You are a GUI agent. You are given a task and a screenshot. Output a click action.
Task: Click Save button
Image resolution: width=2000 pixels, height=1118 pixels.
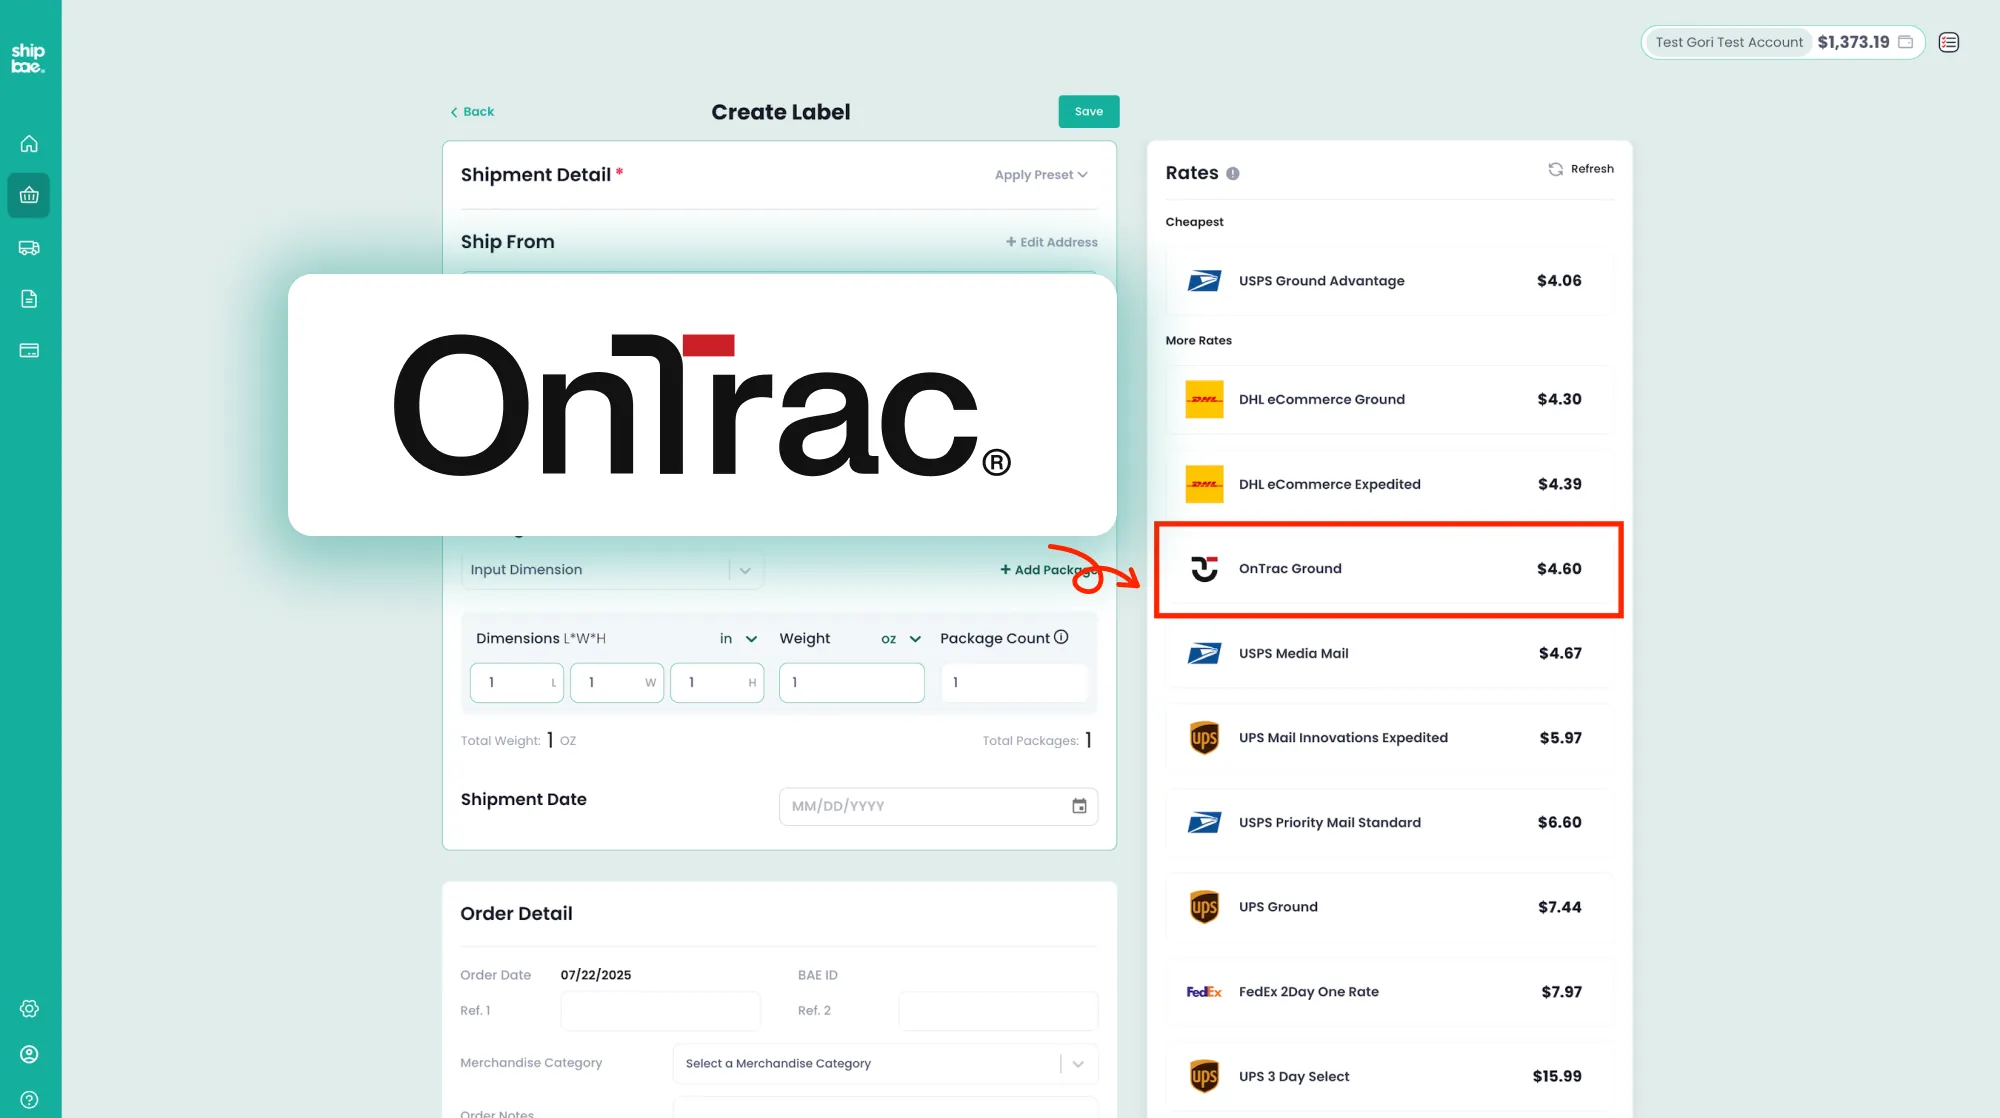pos(1089,111)
